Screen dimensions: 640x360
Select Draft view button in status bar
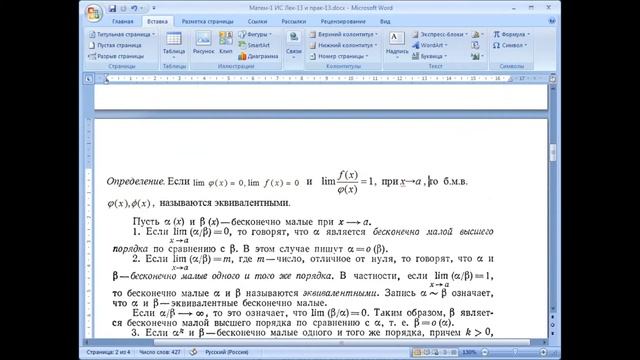click(454, 352)
